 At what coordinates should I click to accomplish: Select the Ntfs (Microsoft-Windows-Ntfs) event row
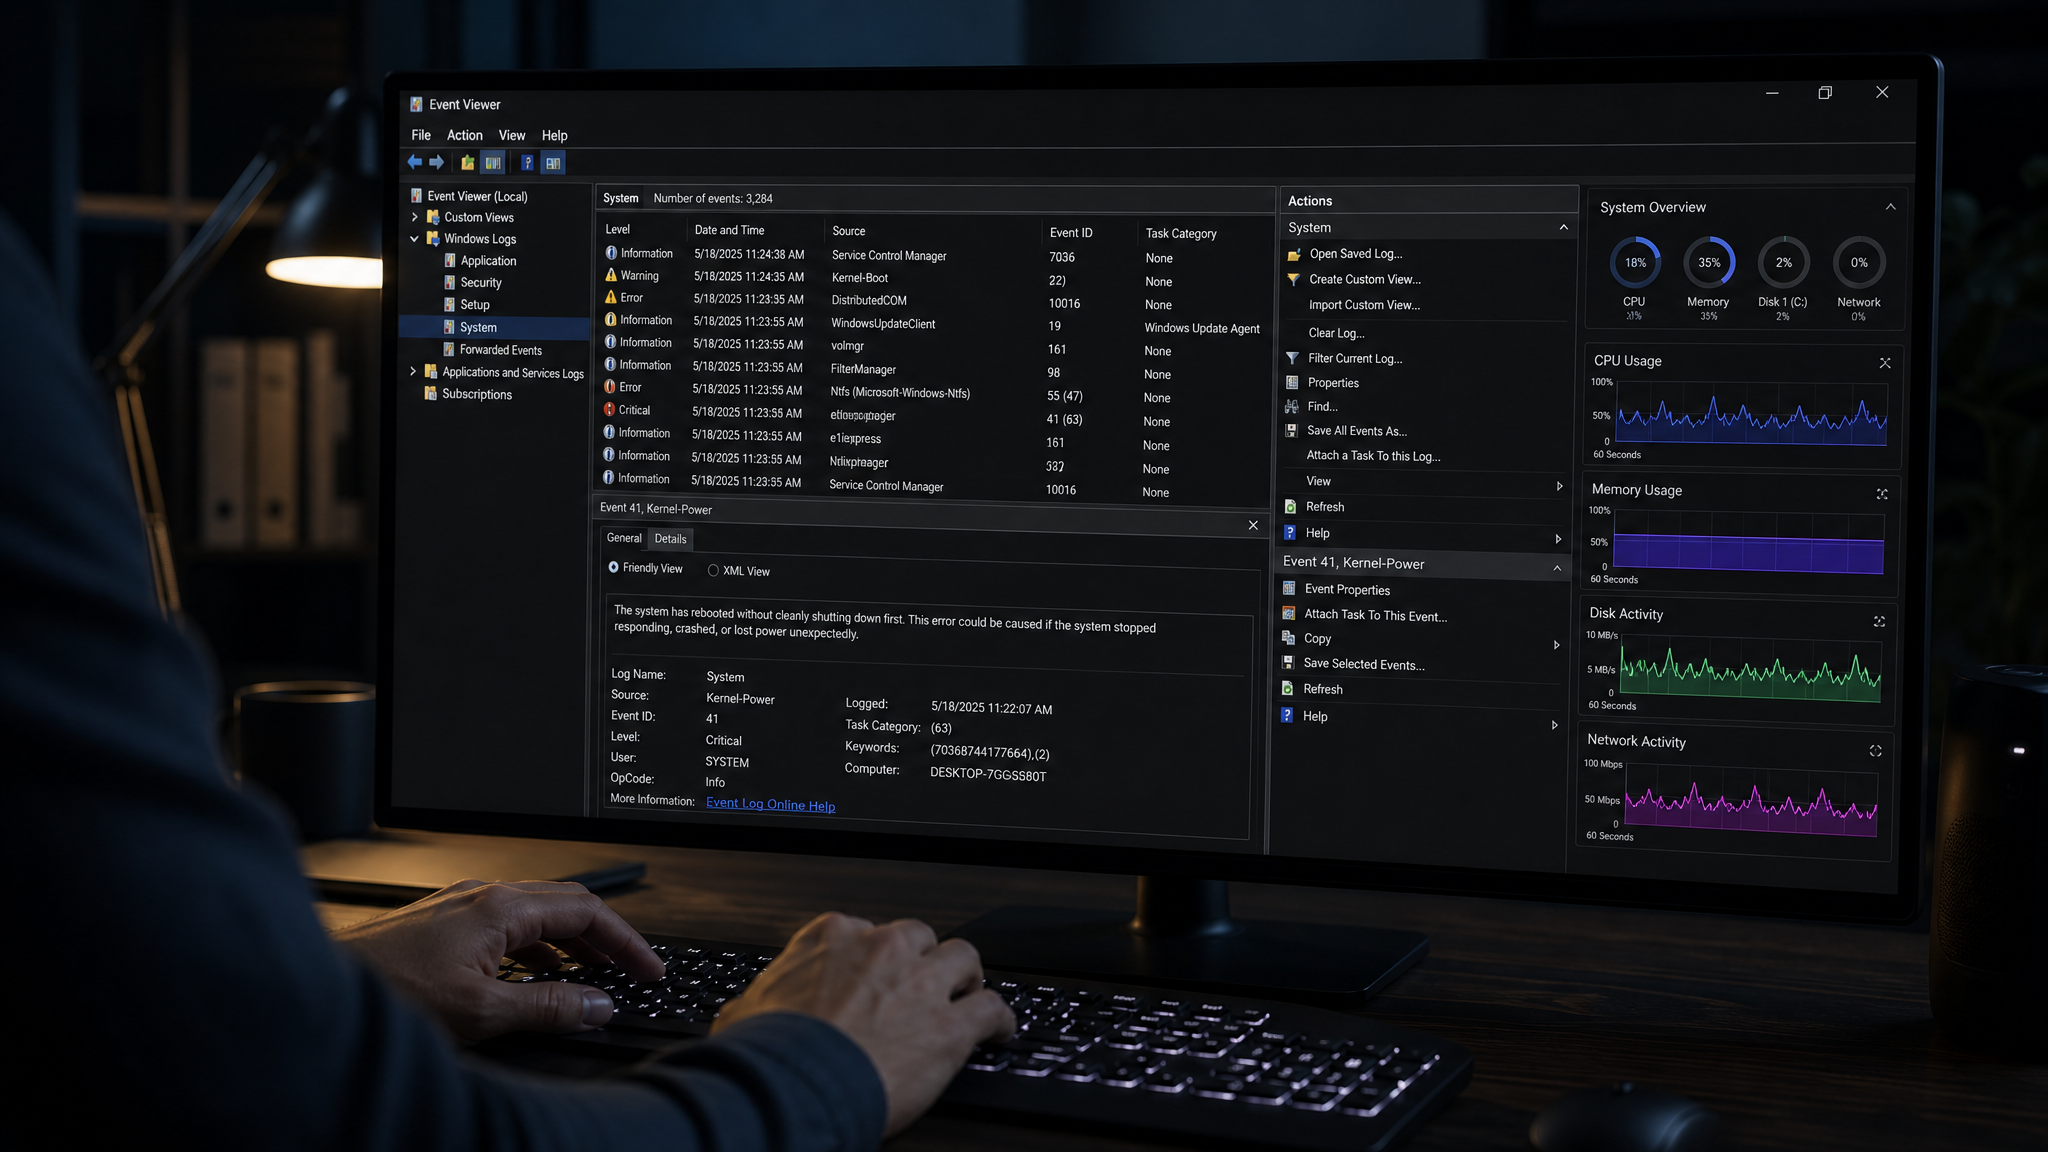click(931, 392)
